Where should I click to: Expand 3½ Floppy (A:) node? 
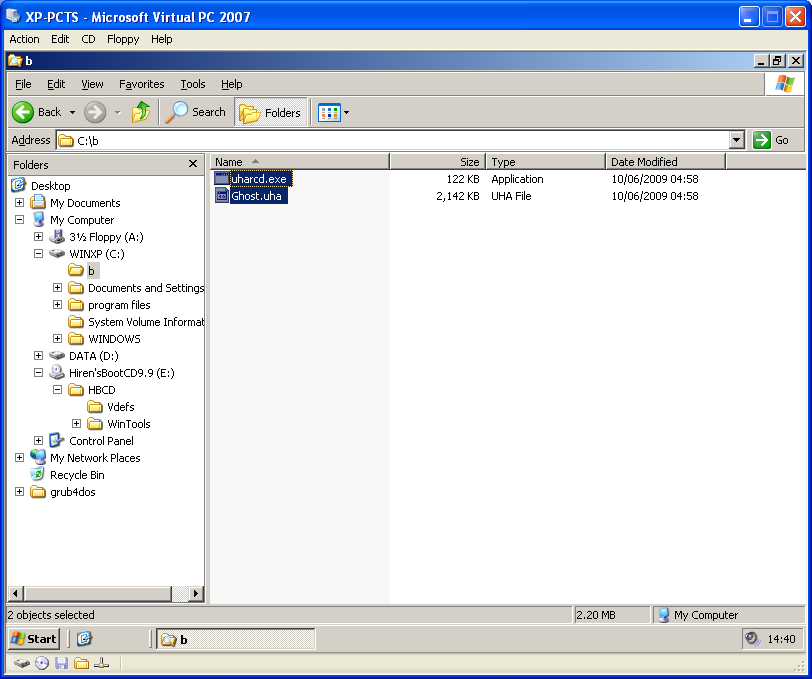(38, 237)
